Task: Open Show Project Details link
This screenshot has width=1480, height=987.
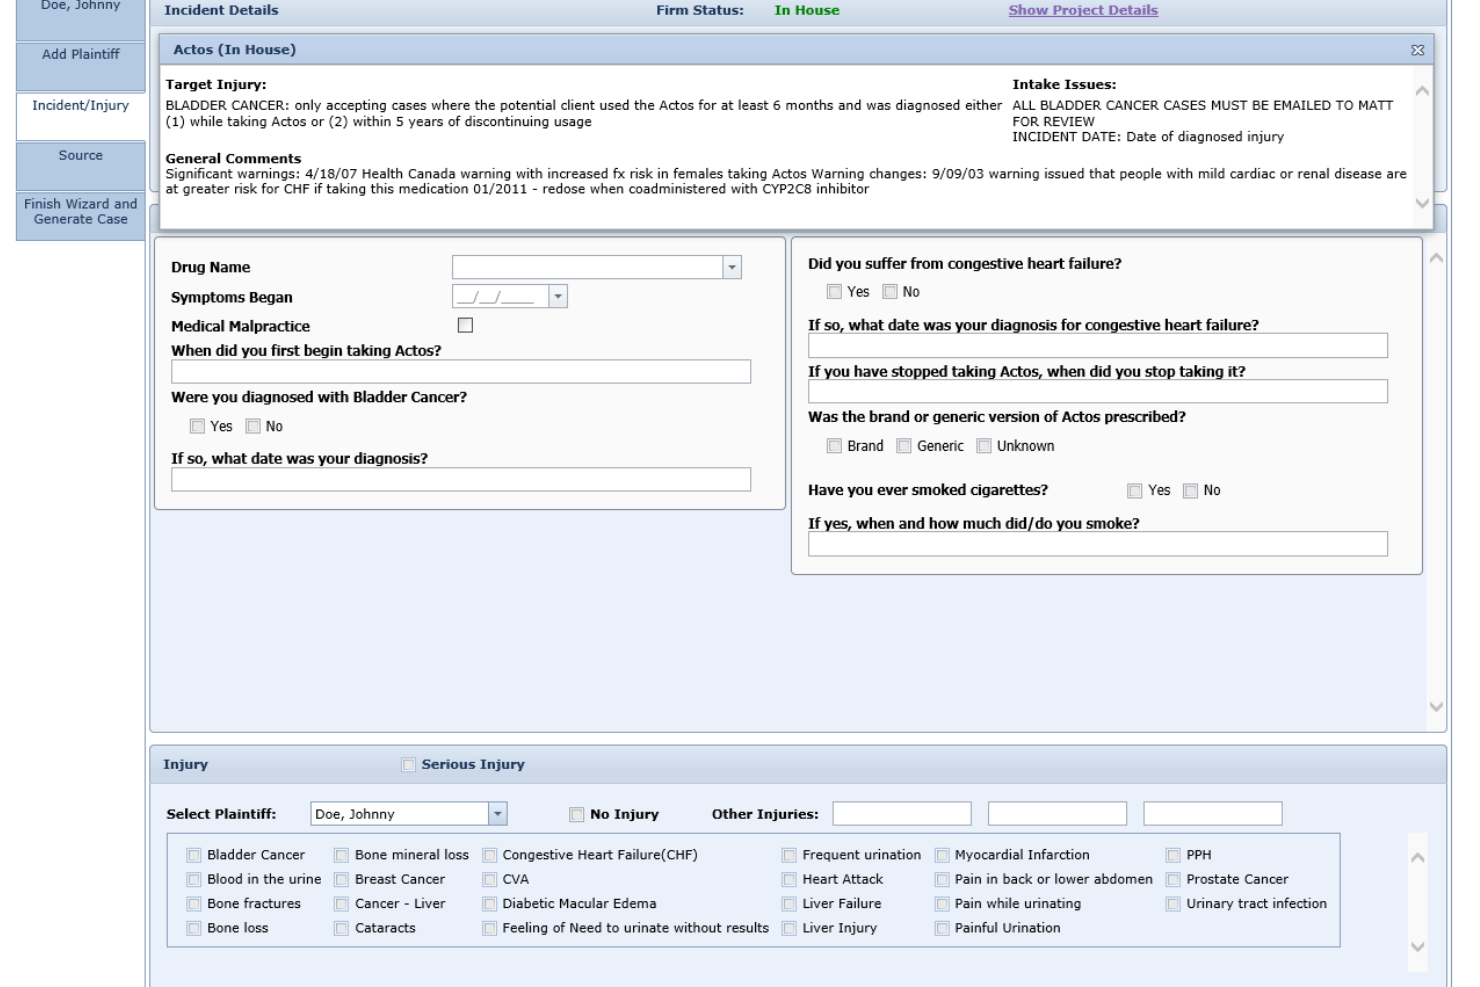Action: (x=1083, y=10)
